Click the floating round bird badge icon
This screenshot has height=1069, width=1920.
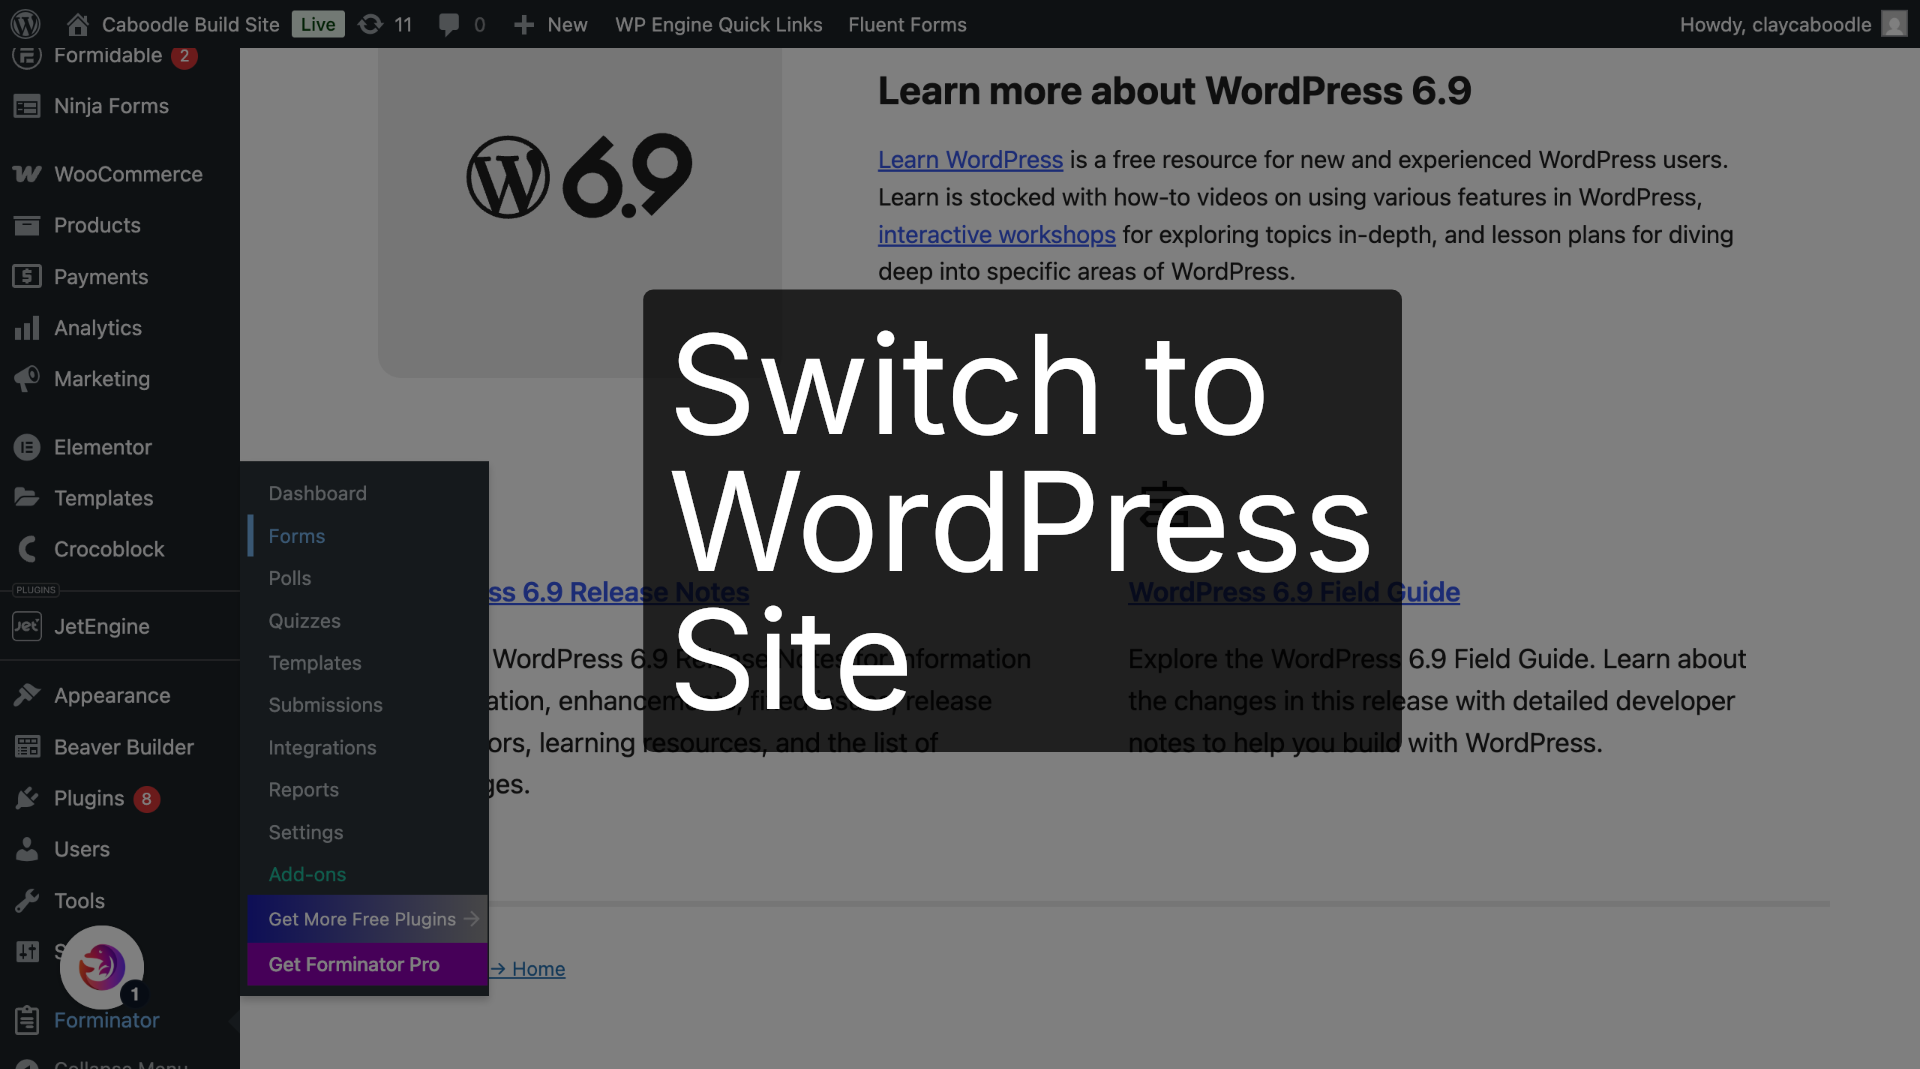[x=102, y=967]
